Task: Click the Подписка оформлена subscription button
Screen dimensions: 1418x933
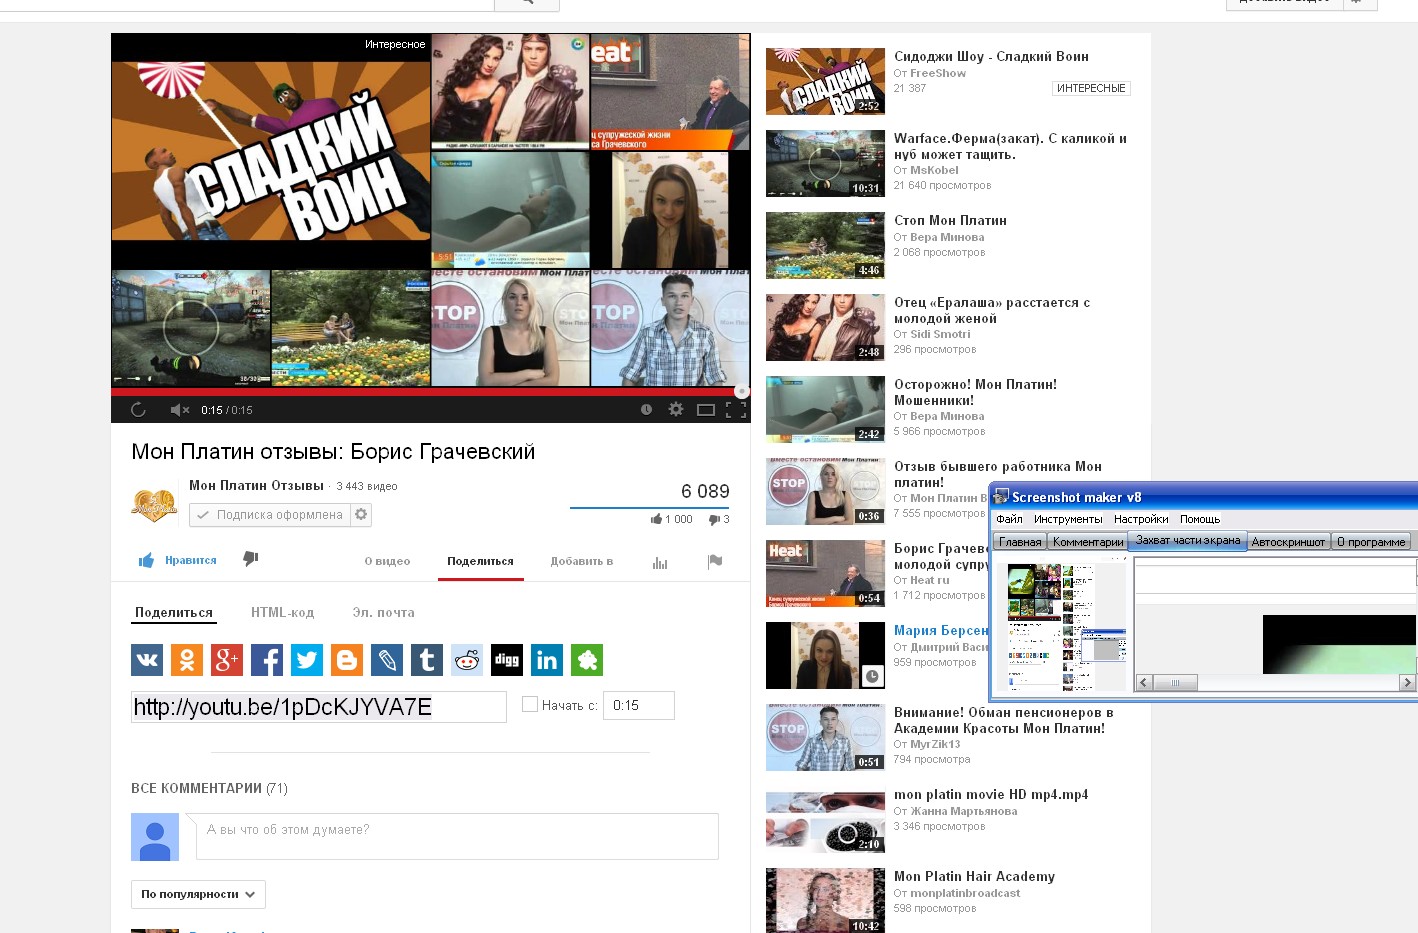Action: click(271, 515)
